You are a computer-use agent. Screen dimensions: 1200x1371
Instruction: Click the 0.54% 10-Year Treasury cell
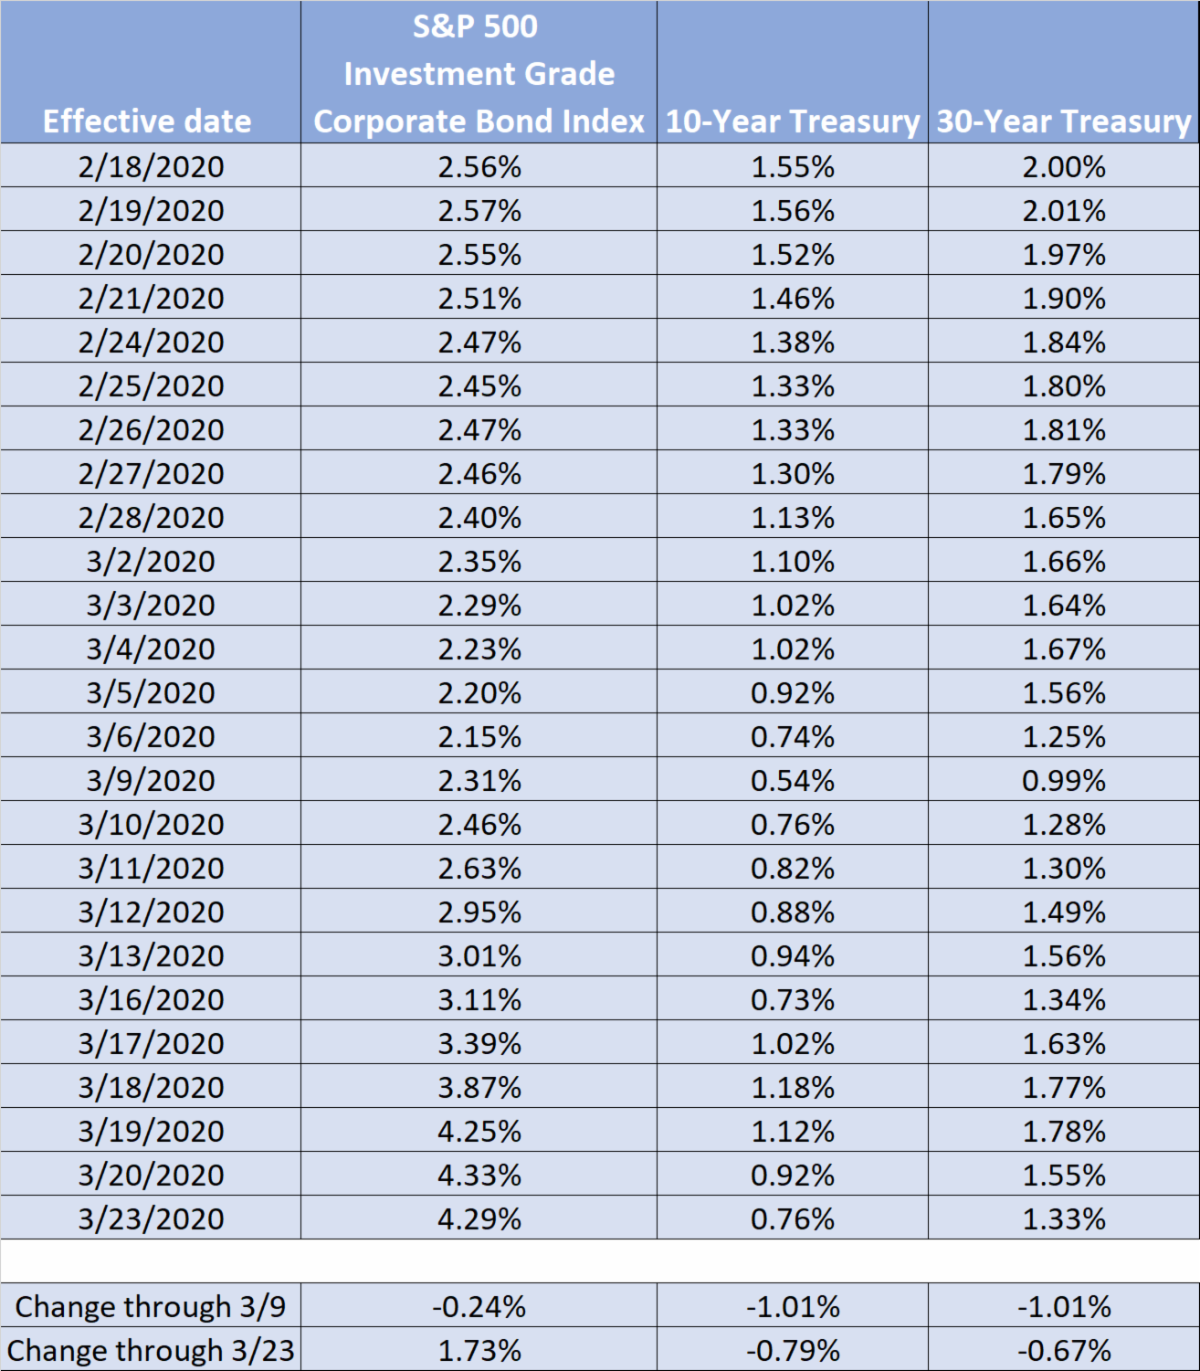click(793, 780)
